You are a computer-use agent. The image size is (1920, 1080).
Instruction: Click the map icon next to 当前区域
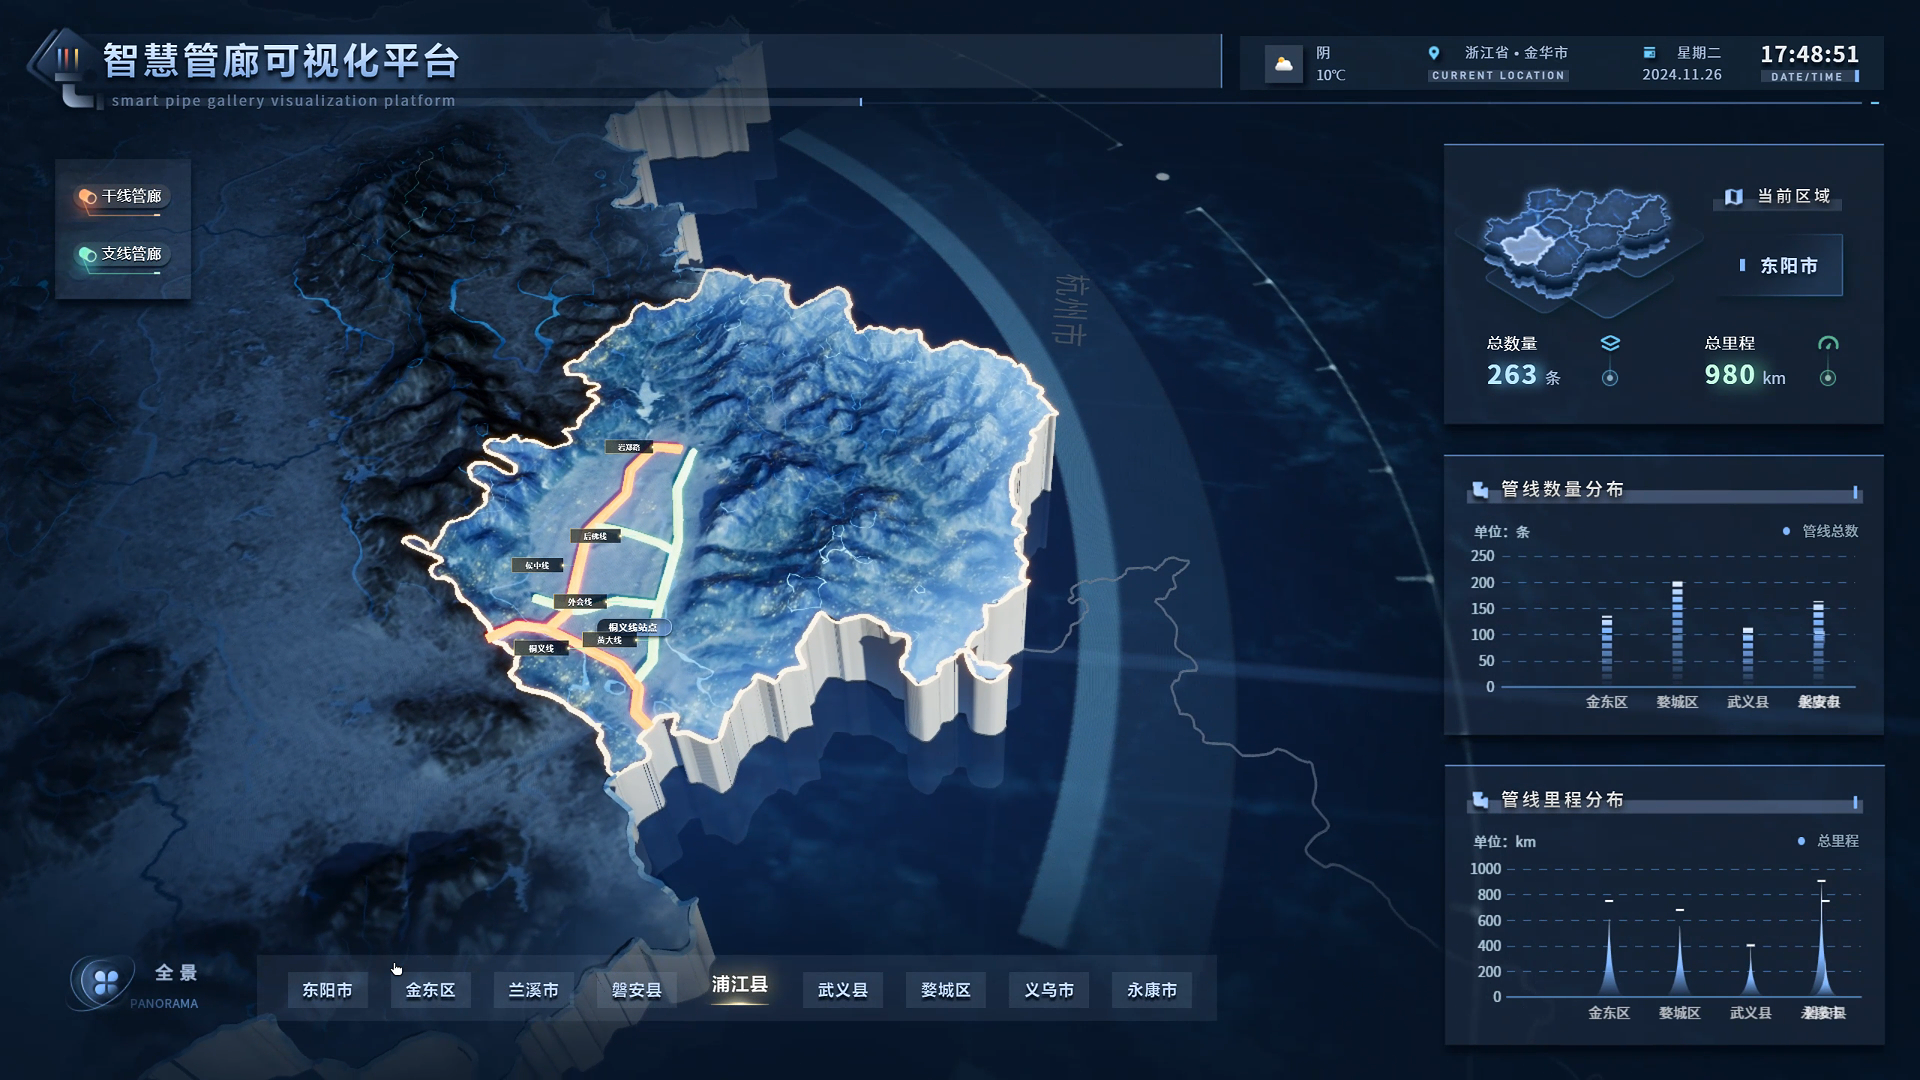[1734, 197]
